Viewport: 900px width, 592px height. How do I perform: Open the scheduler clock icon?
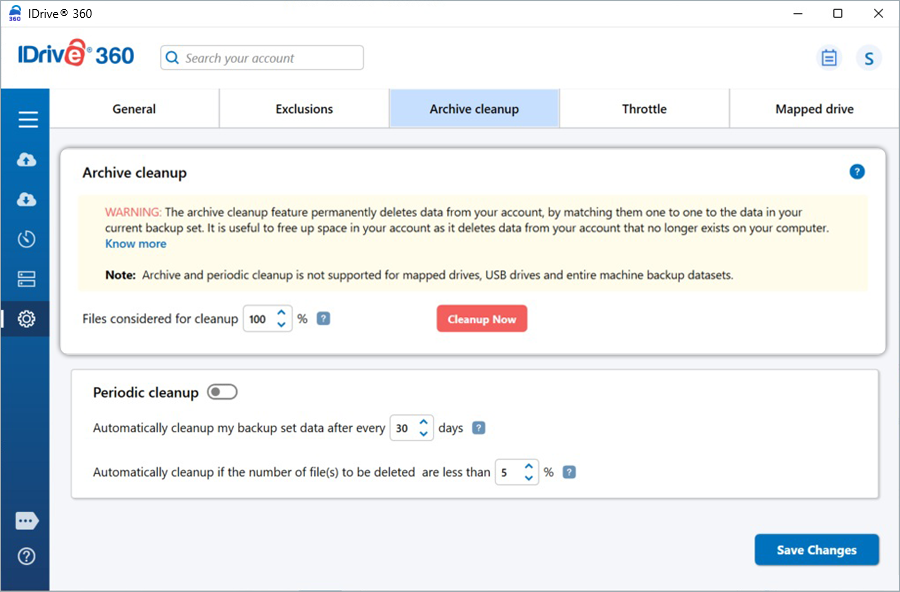tap(27, 239)
